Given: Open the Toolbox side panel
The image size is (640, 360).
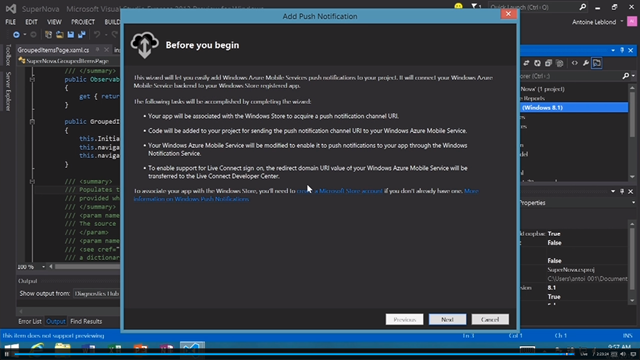Looking at the screenshot, I should point(8,55).
